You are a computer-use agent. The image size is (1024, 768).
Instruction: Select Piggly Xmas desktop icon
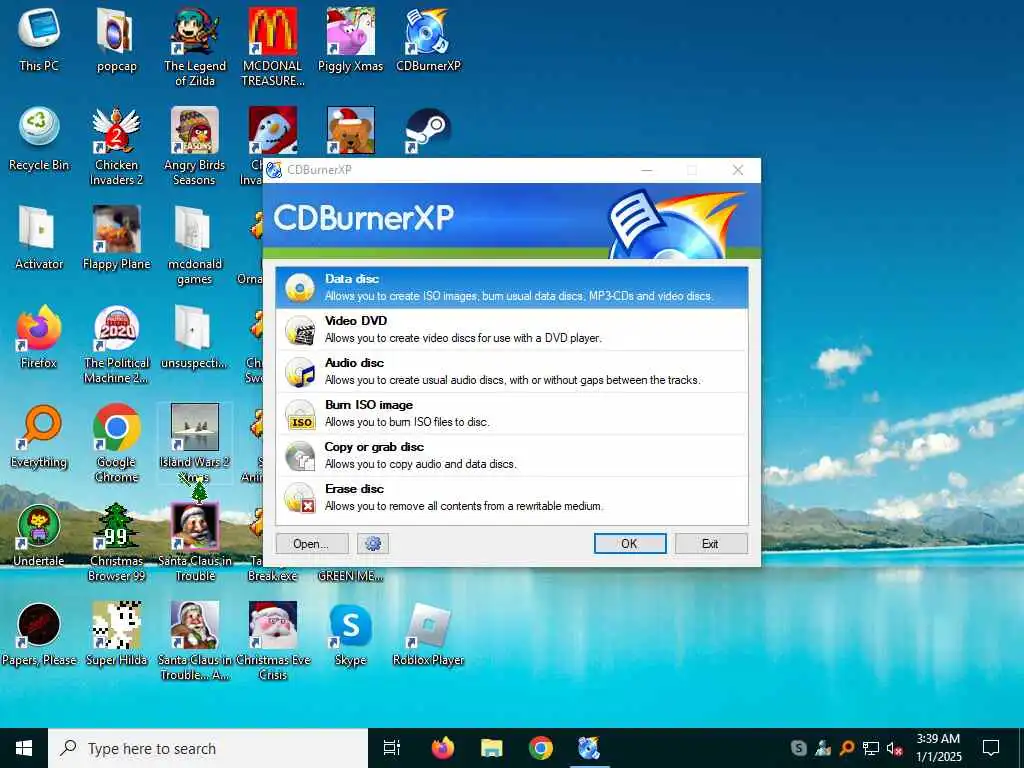point(351,39)
